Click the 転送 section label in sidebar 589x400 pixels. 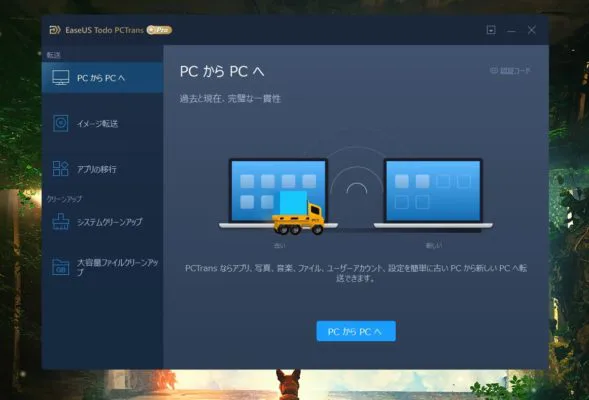(x=53, y=55)
